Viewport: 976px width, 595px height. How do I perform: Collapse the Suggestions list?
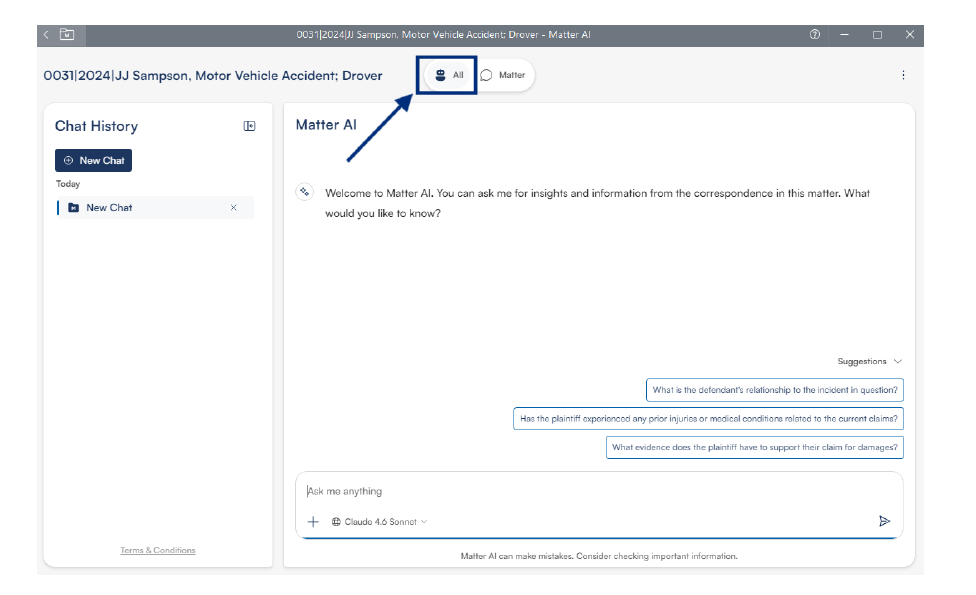870,362
